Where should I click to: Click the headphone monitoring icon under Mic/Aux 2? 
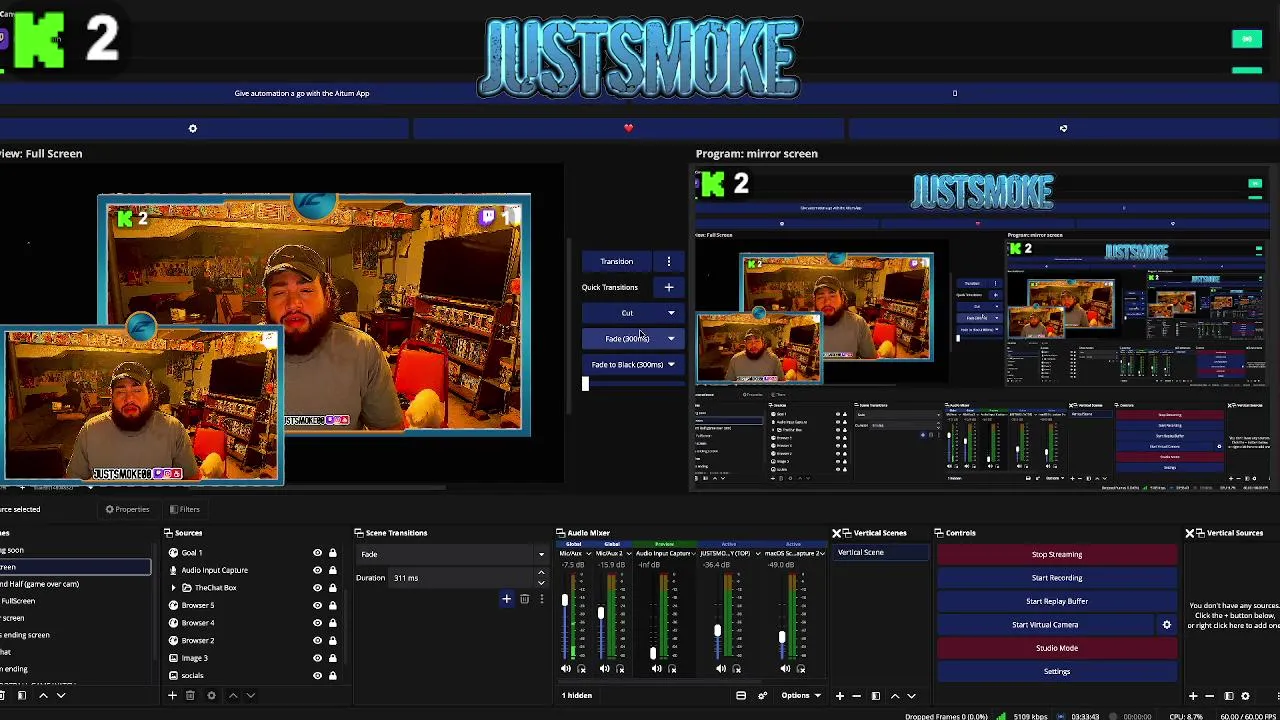620,669
